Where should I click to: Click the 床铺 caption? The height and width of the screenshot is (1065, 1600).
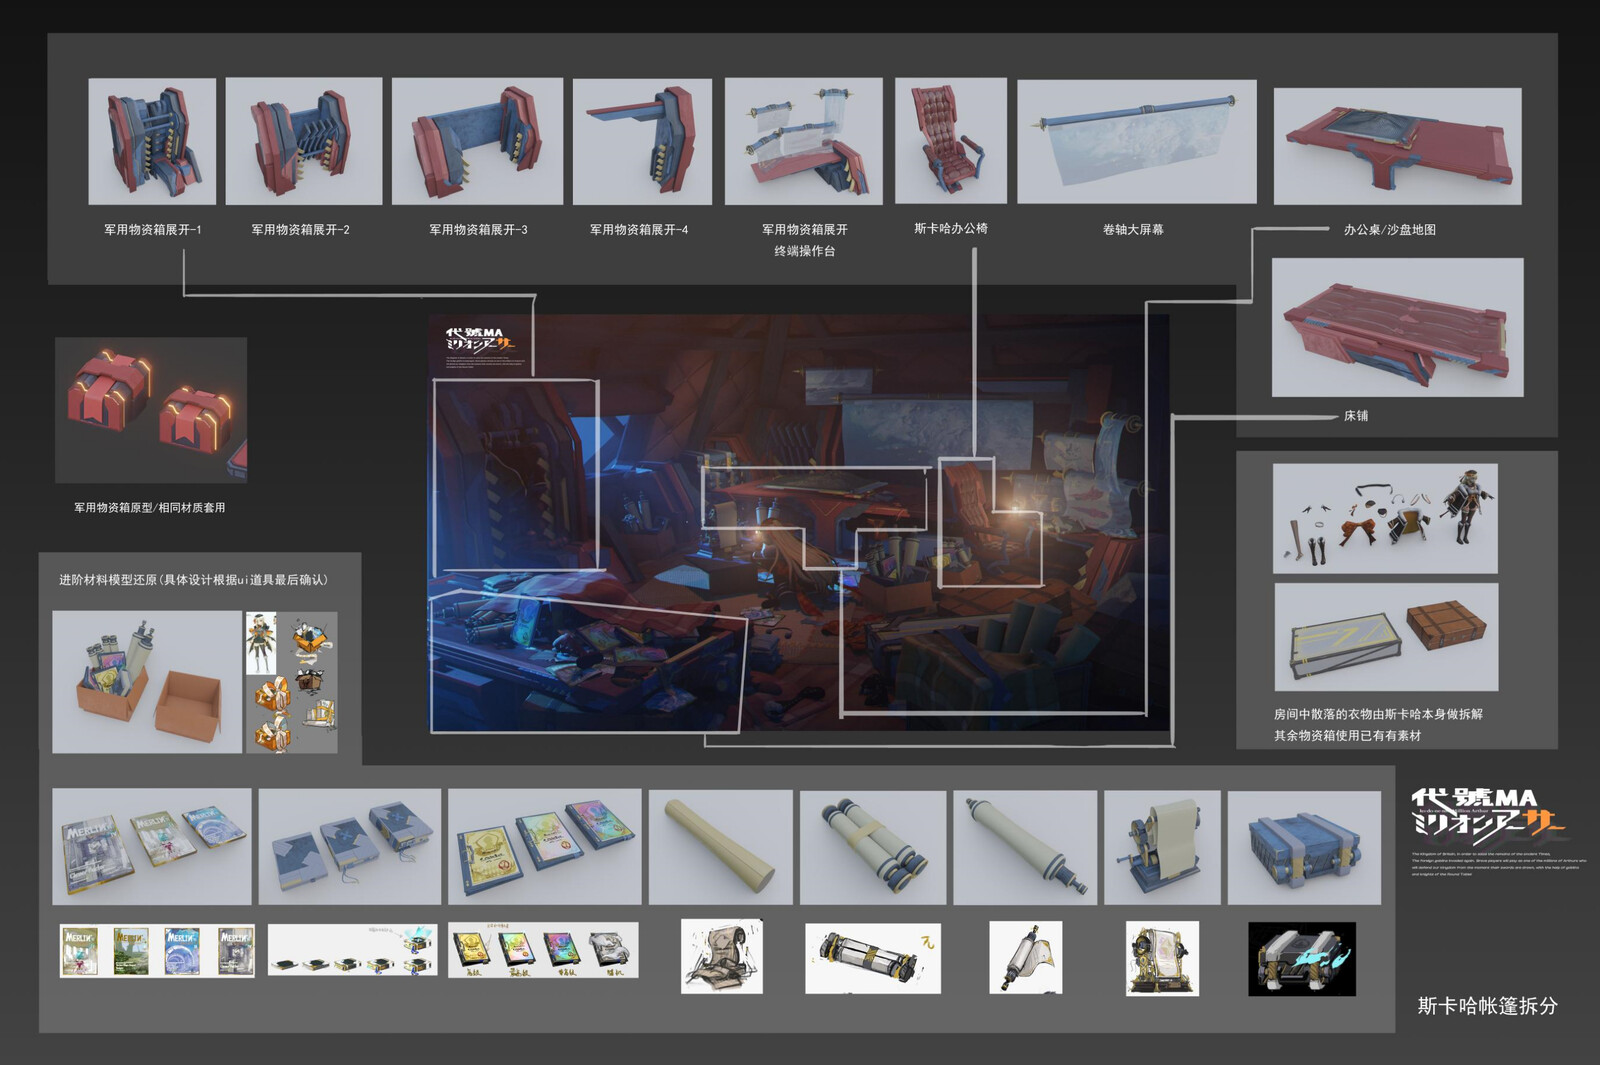[x=1356, y=415]
